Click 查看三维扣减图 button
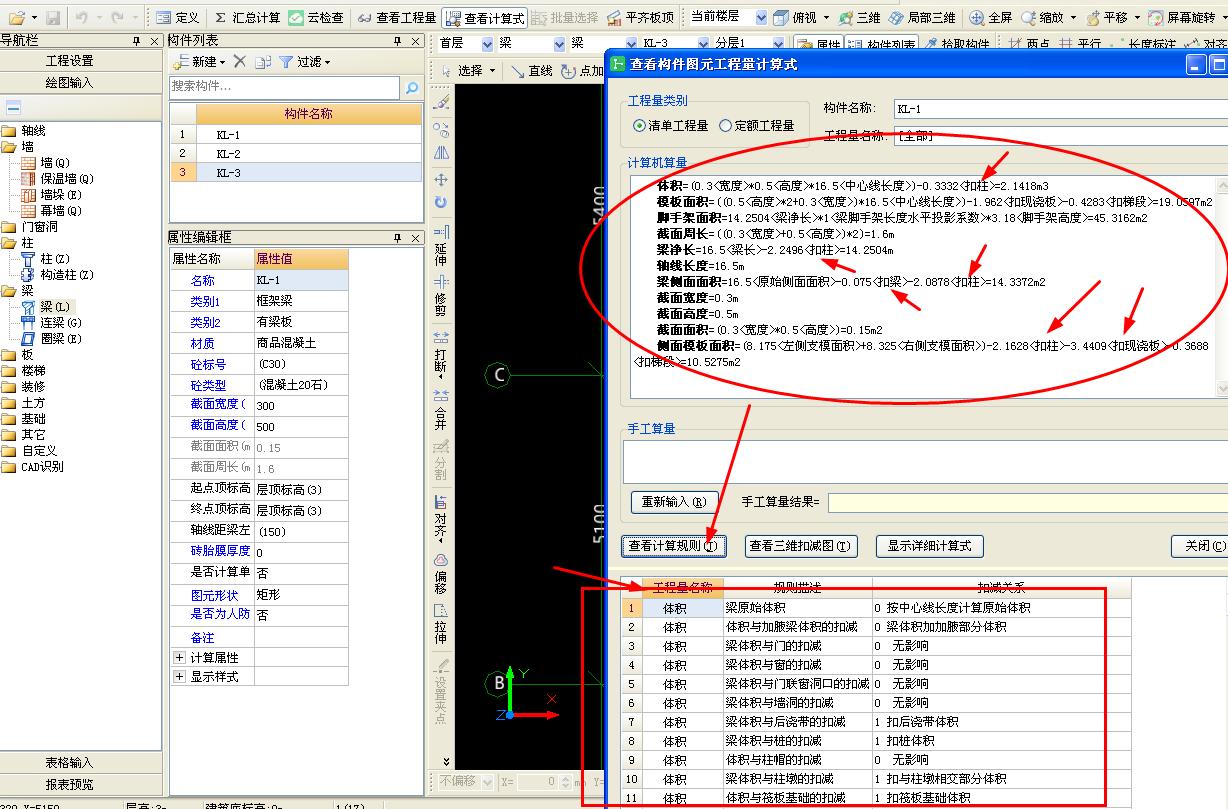 point(802,546)
